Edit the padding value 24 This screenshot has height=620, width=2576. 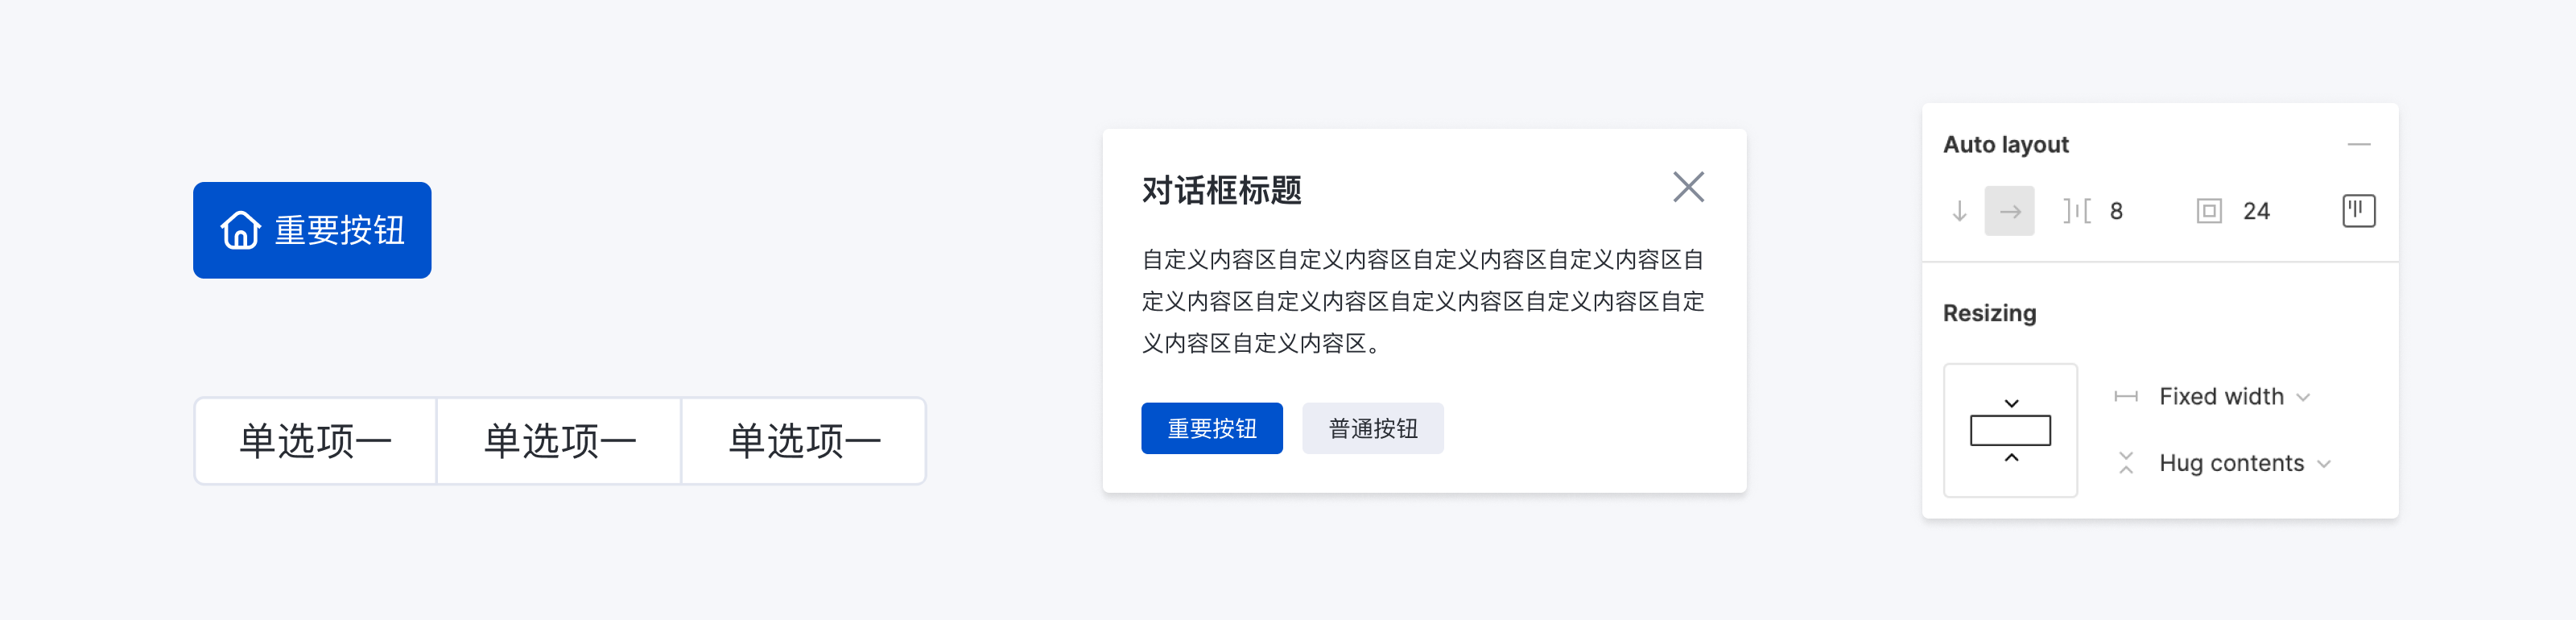2256,211
